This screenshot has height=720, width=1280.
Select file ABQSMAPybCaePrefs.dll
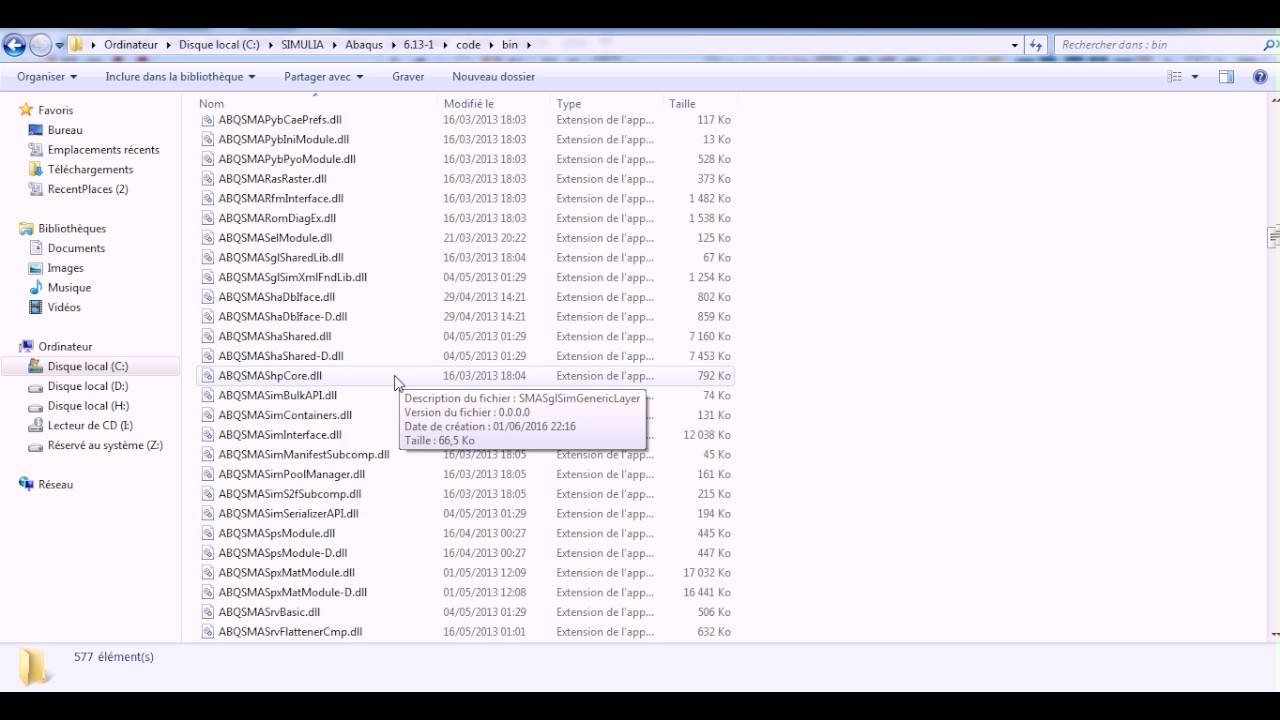click(x=280, y=120)
